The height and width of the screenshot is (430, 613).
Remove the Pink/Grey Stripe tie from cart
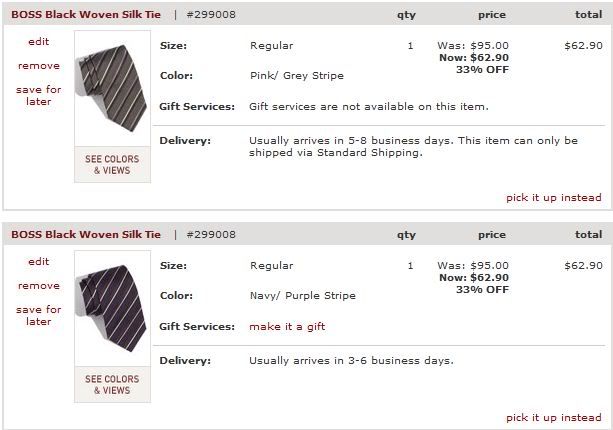pos(39,66)
